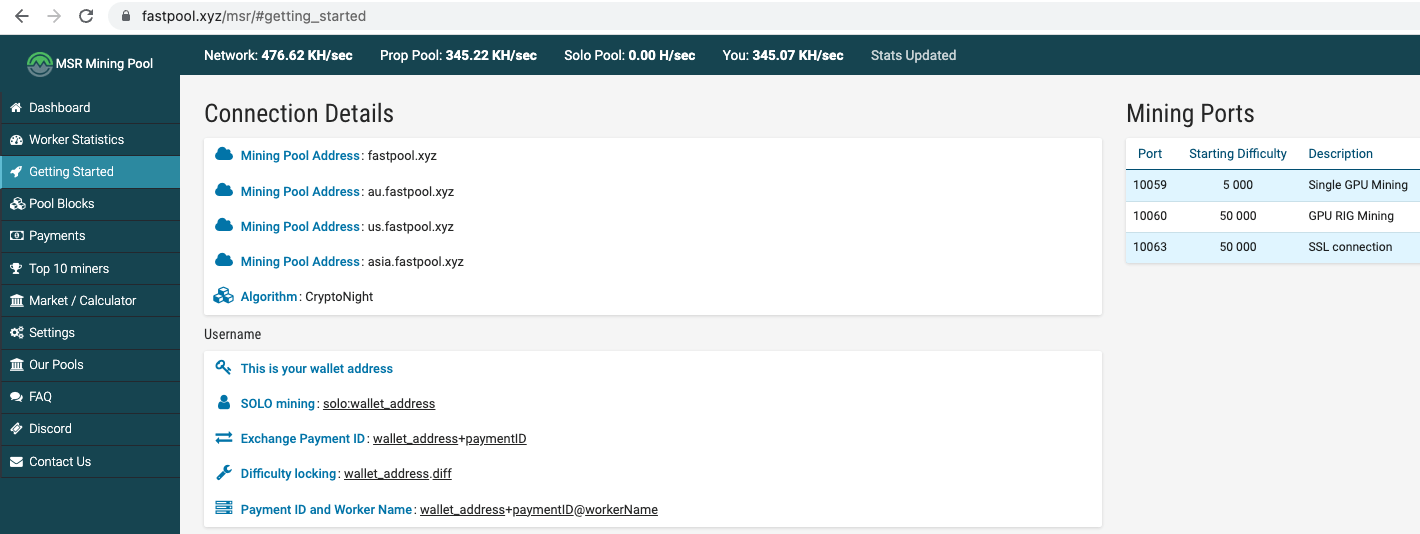Click the browser forward arrow
The width and height of the screenshot is (1420, 534).
pos(54,16)
